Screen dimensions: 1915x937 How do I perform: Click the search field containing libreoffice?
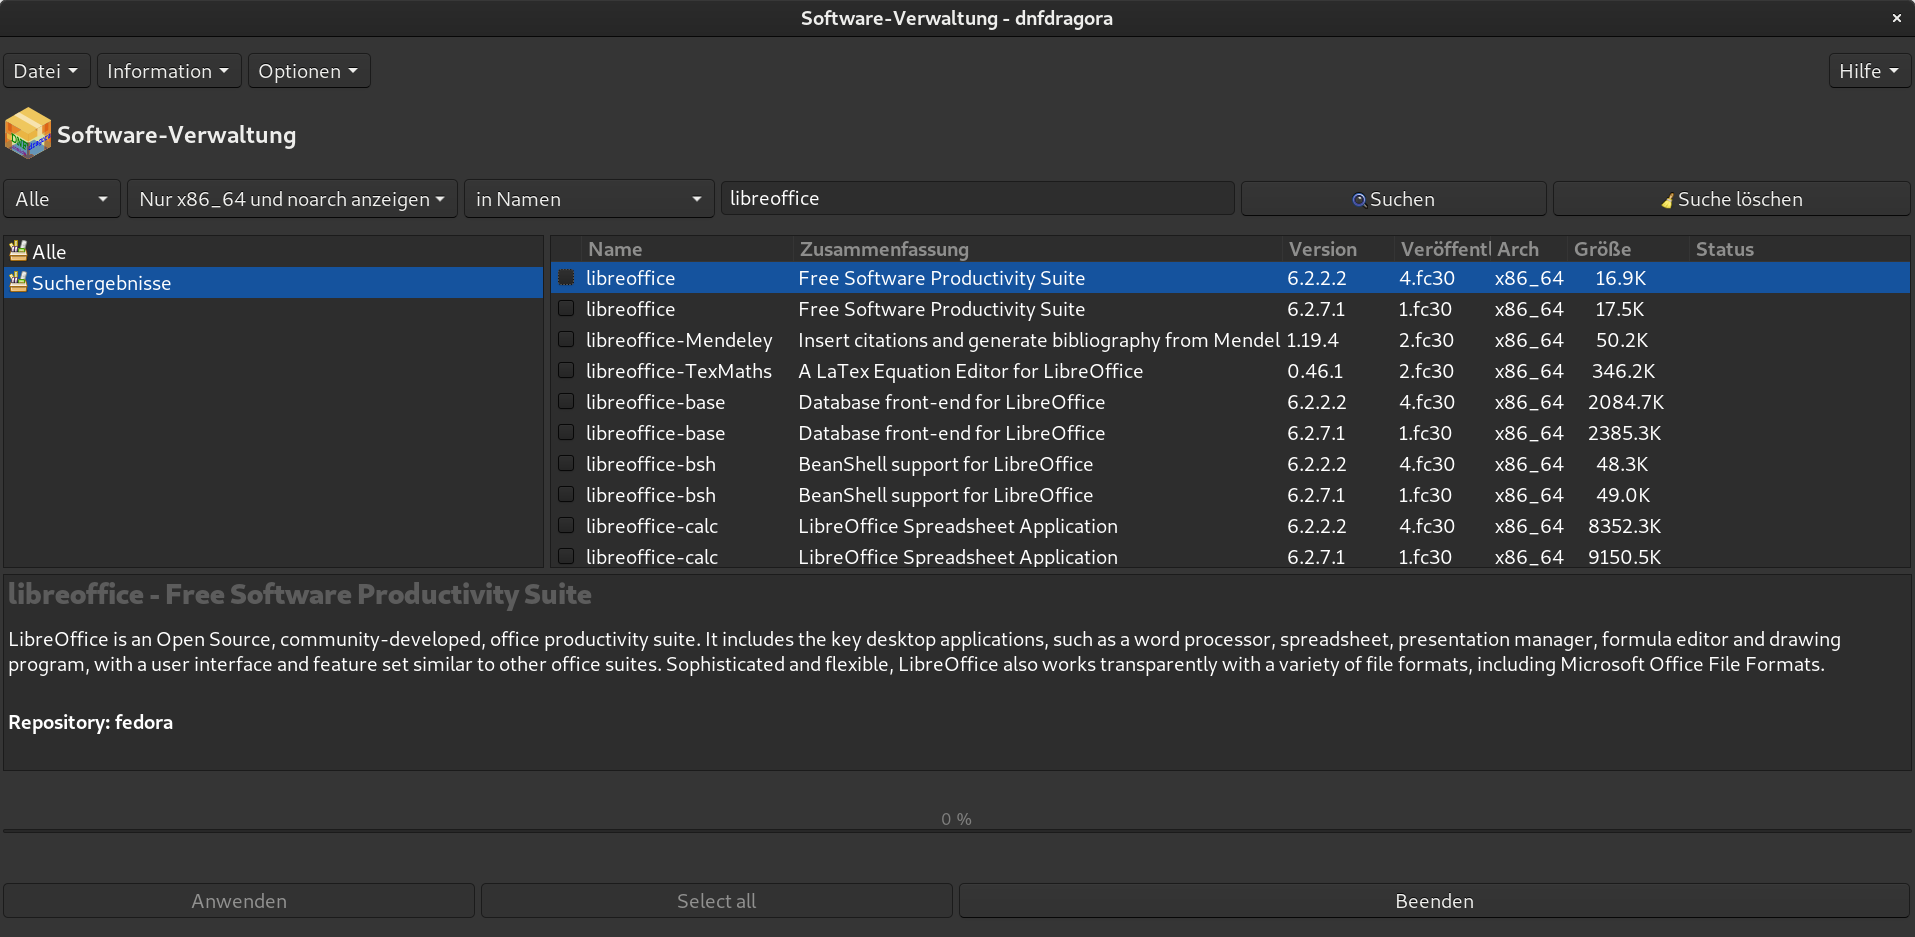[977, 198]
